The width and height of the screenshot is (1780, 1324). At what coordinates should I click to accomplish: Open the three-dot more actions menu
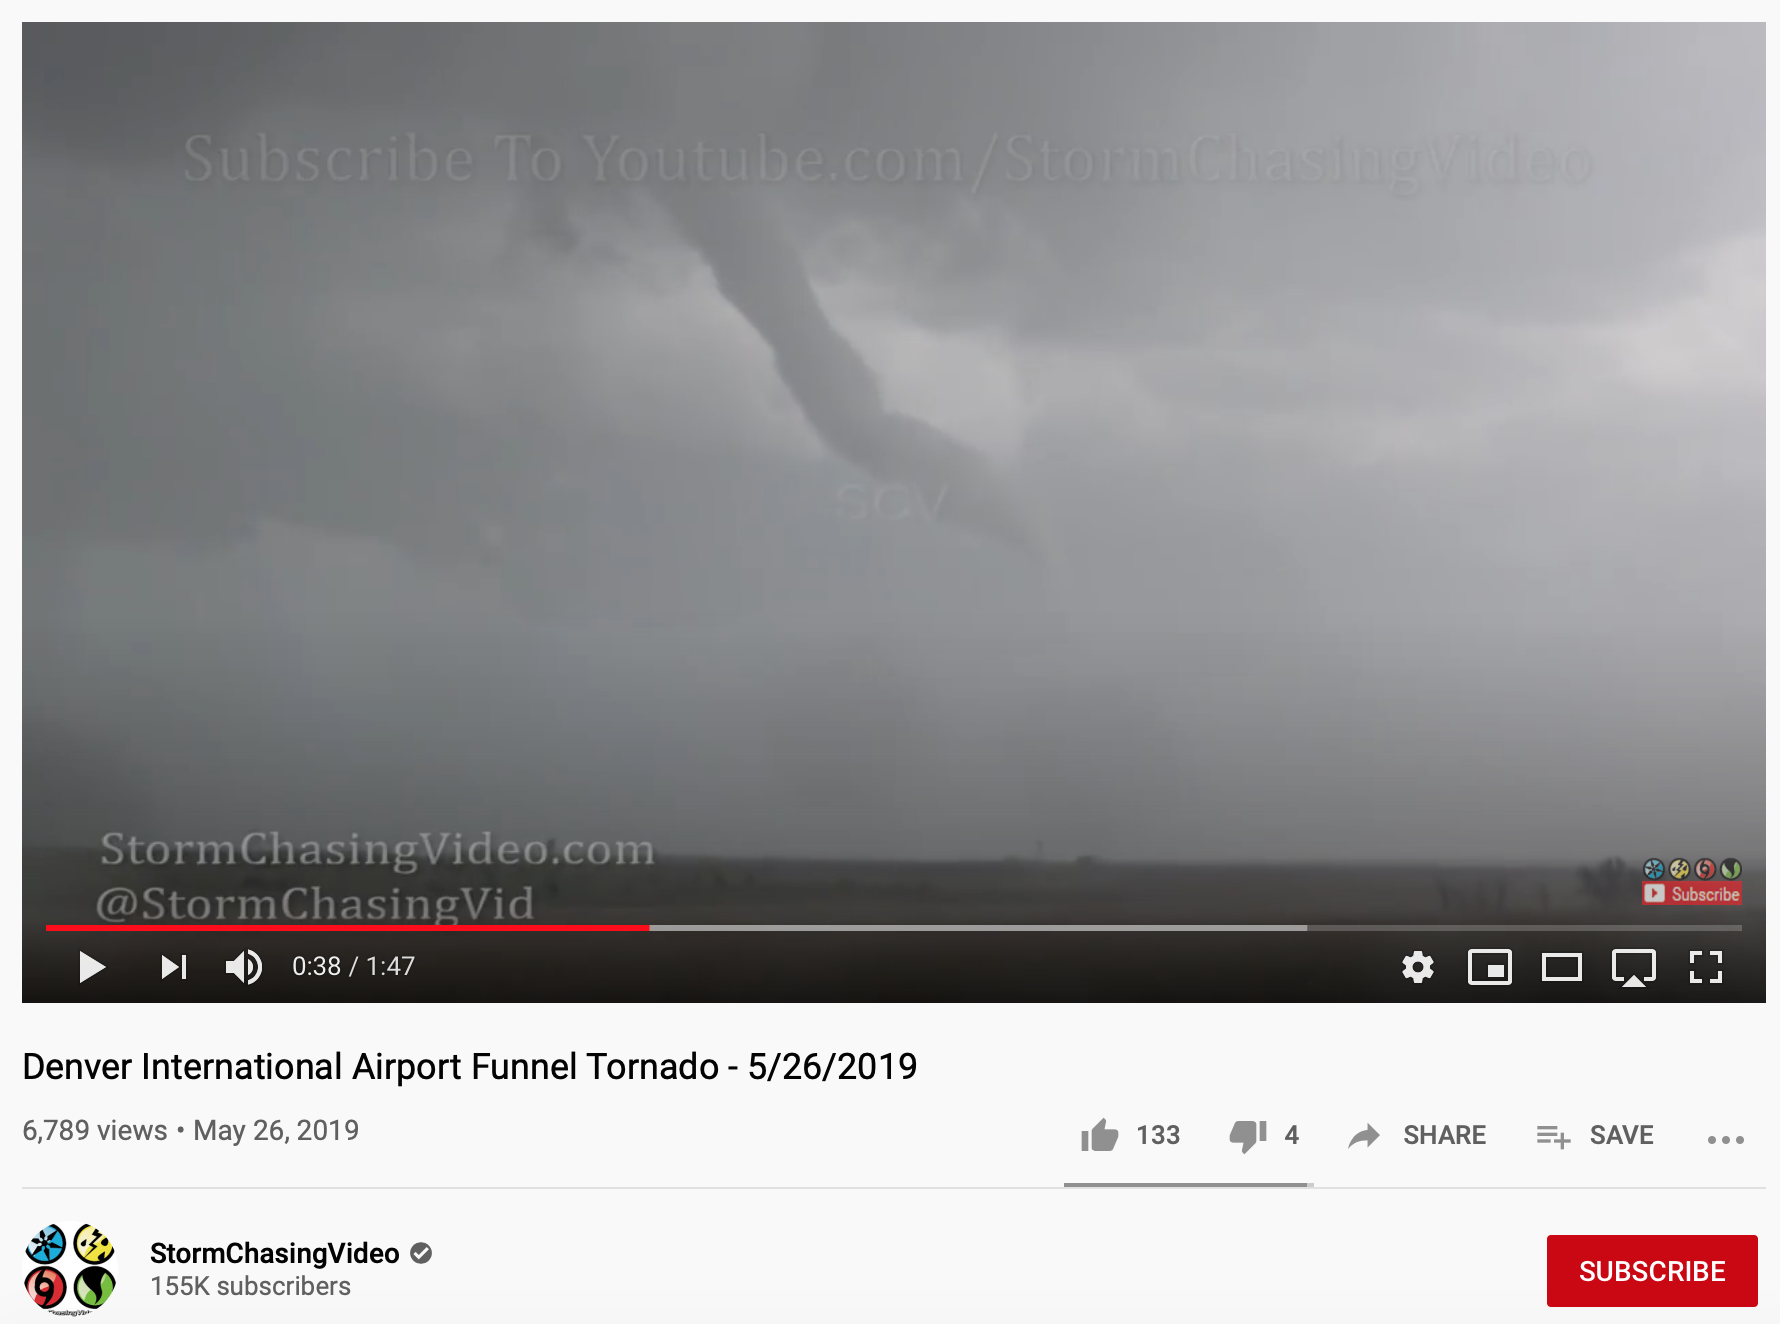pos(1726,1139)
